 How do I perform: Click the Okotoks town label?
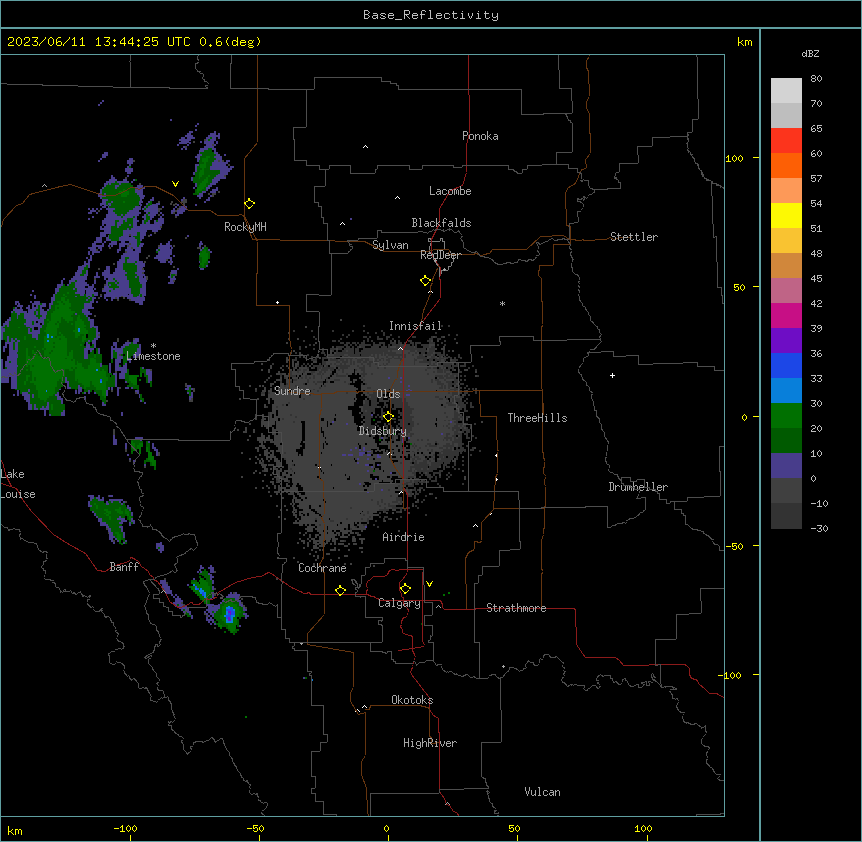point(412,700)
